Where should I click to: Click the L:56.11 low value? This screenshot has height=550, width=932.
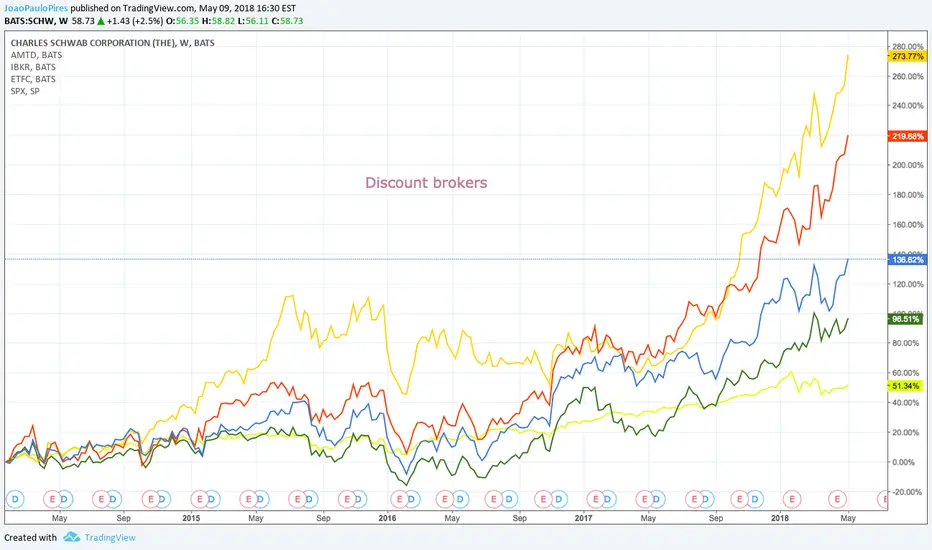click(x=253, y=21)
